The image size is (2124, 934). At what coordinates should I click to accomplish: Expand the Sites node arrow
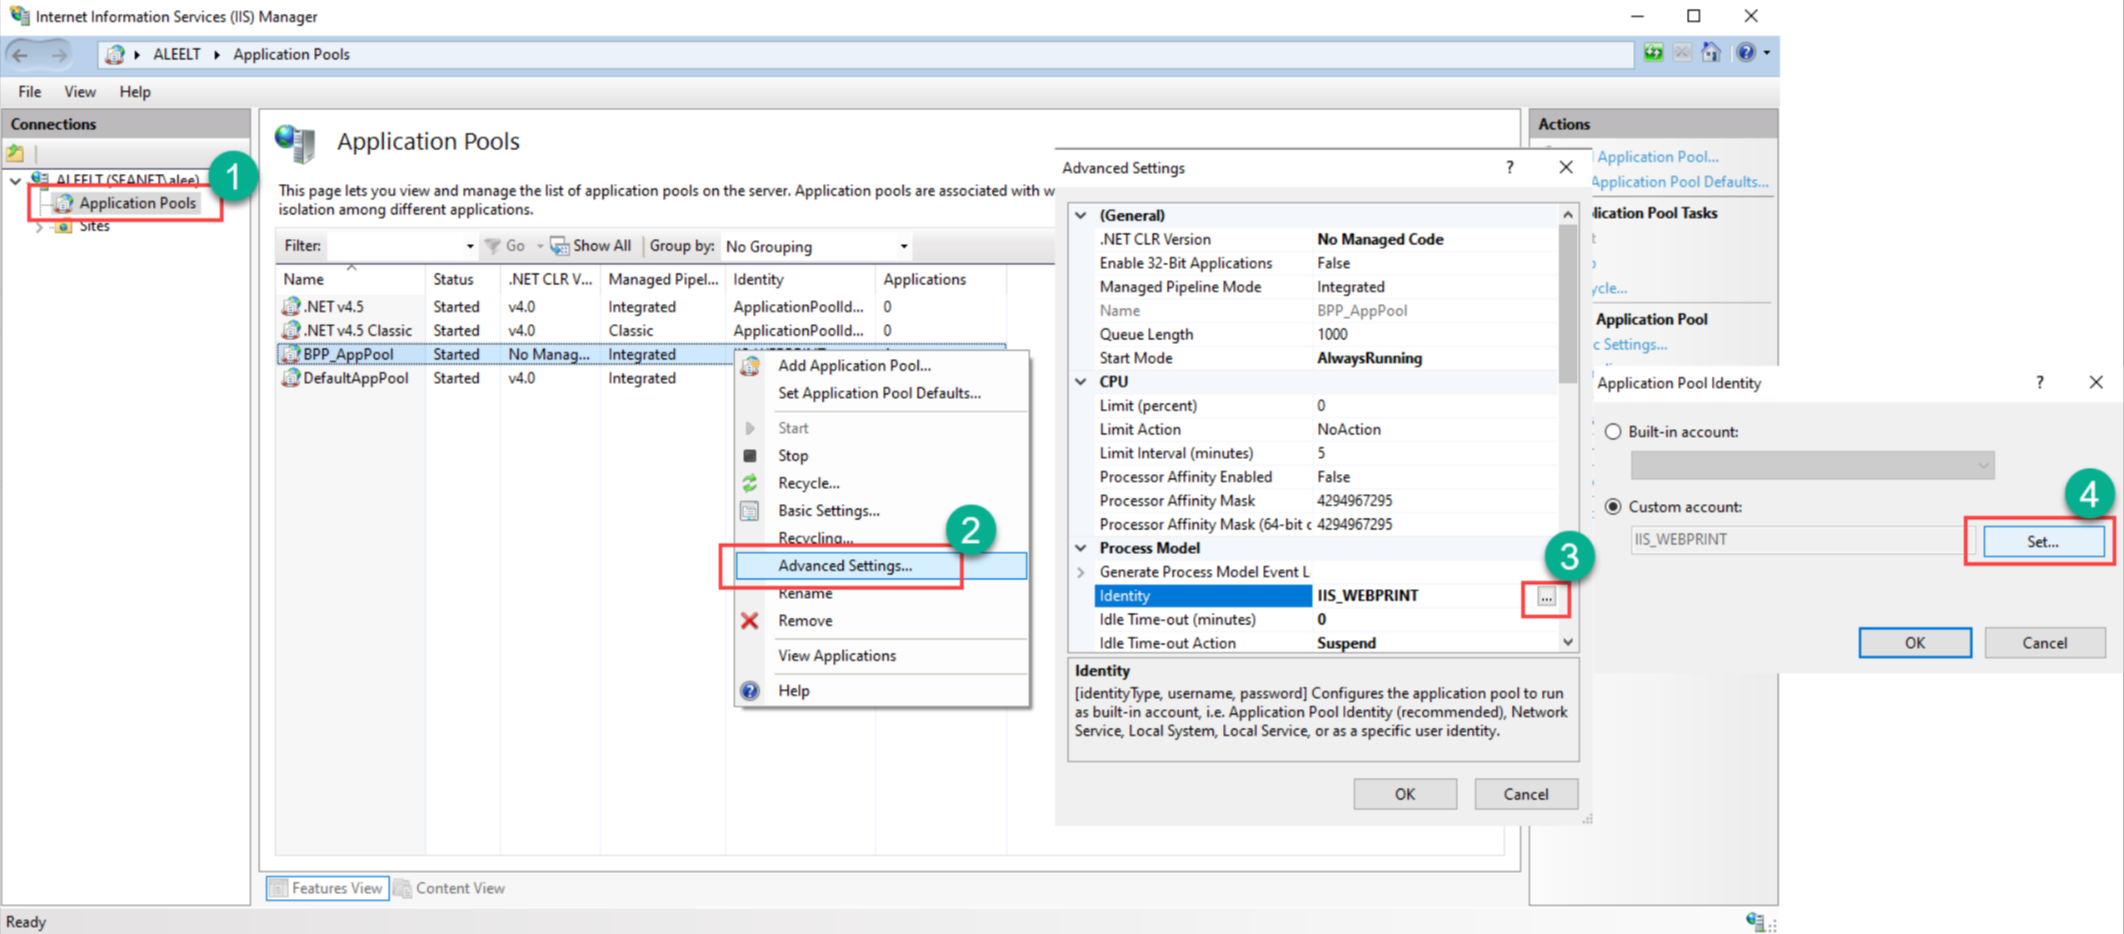[39, 227]
